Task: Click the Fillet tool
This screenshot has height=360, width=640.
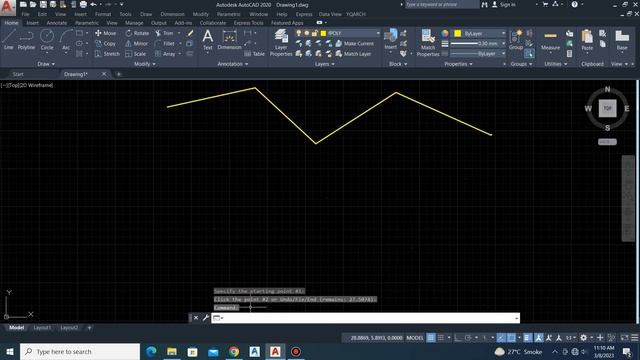Action: pos(165,43)
